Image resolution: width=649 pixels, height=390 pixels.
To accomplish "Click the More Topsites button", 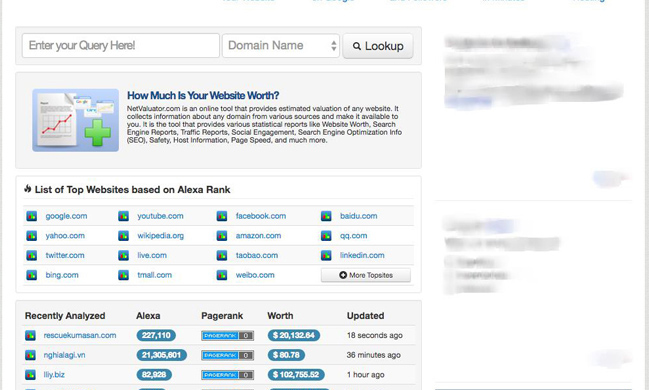I will (x=366, y=275).
